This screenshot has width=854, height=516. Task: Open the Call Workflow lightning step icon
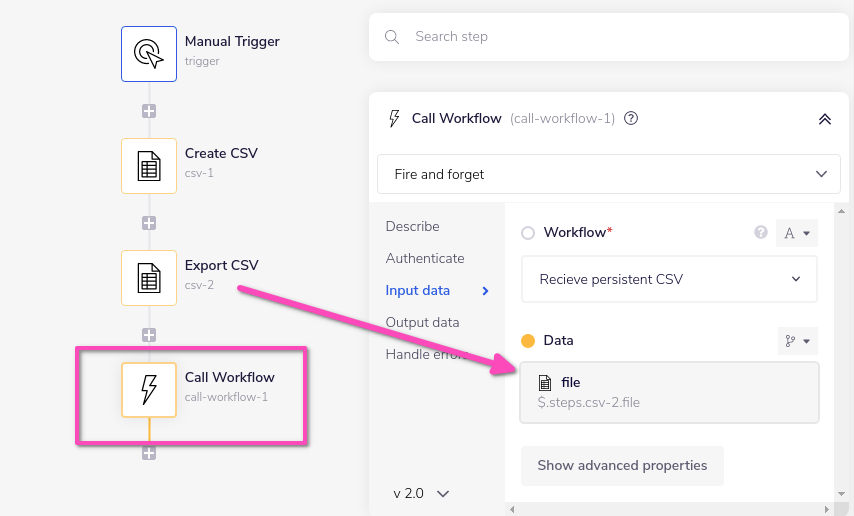149,390
